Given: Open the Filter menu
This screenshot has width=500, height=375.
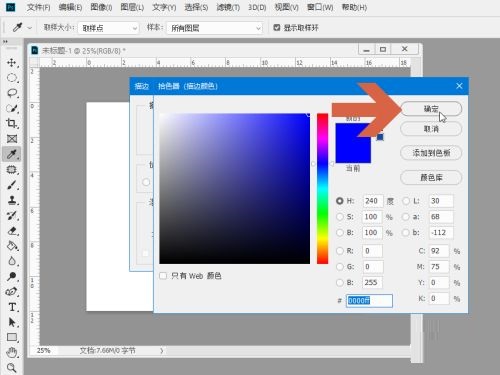Looking at the screenshot, I should (x=228, y=7).
